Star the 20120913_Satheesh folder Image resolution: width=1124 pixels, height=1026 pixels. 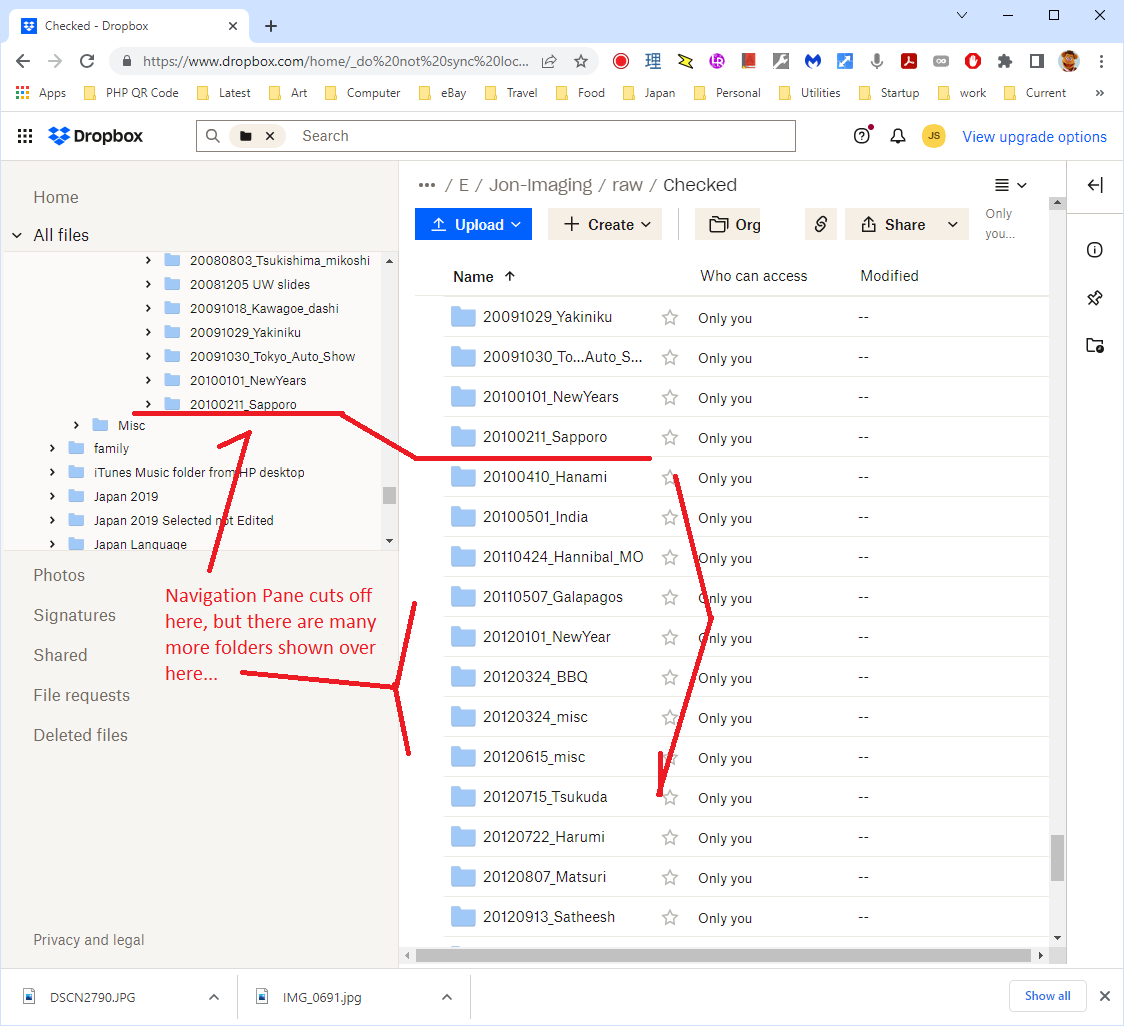coord(670,918)
